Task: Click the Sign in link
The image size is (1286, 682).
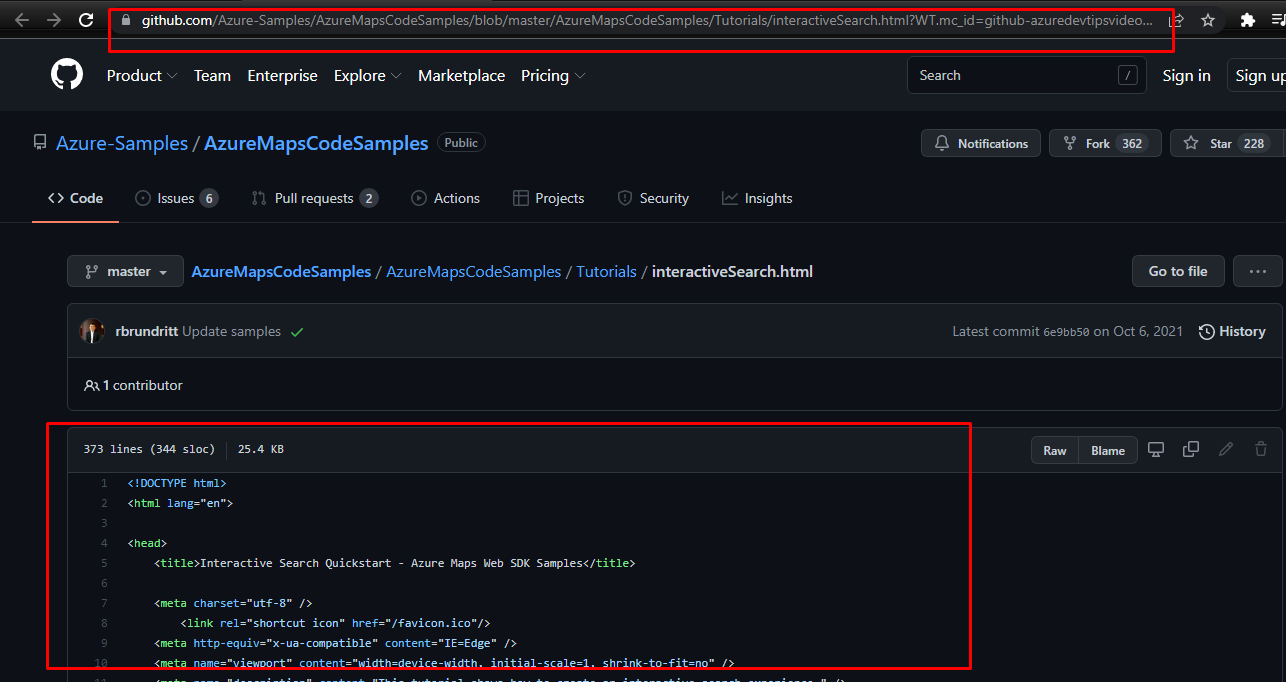Action: tap(1186, 76)
